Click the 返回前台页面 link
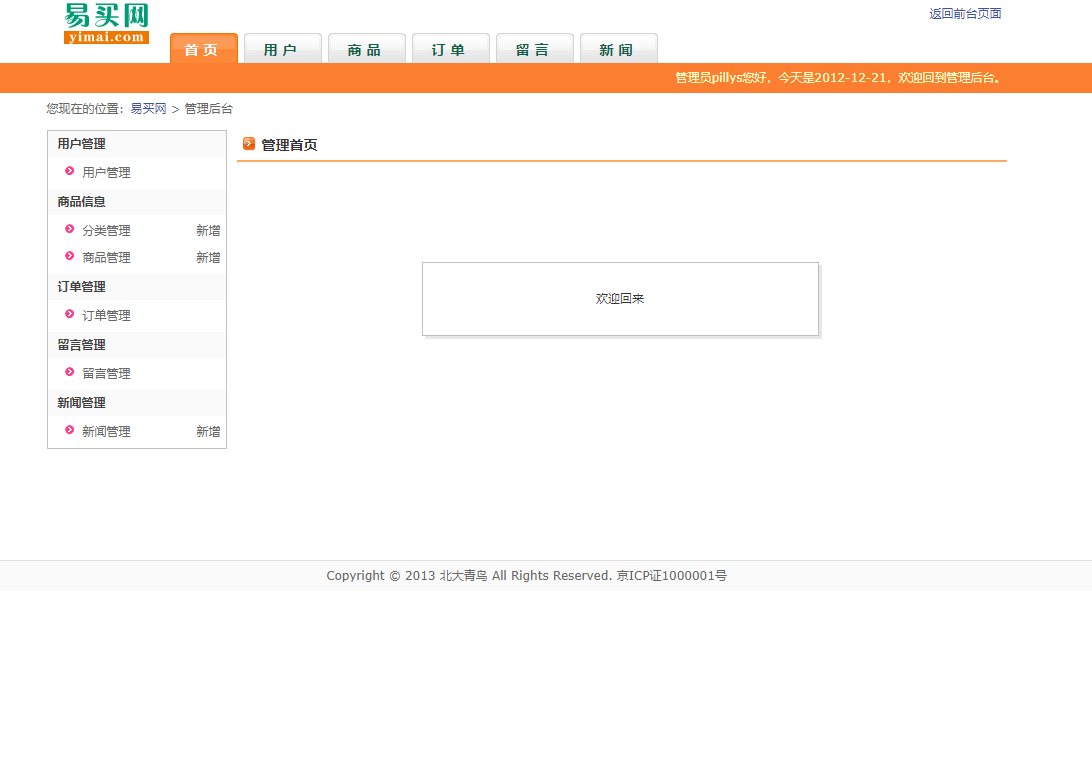The image size is (1092, 783). [965, 13]
